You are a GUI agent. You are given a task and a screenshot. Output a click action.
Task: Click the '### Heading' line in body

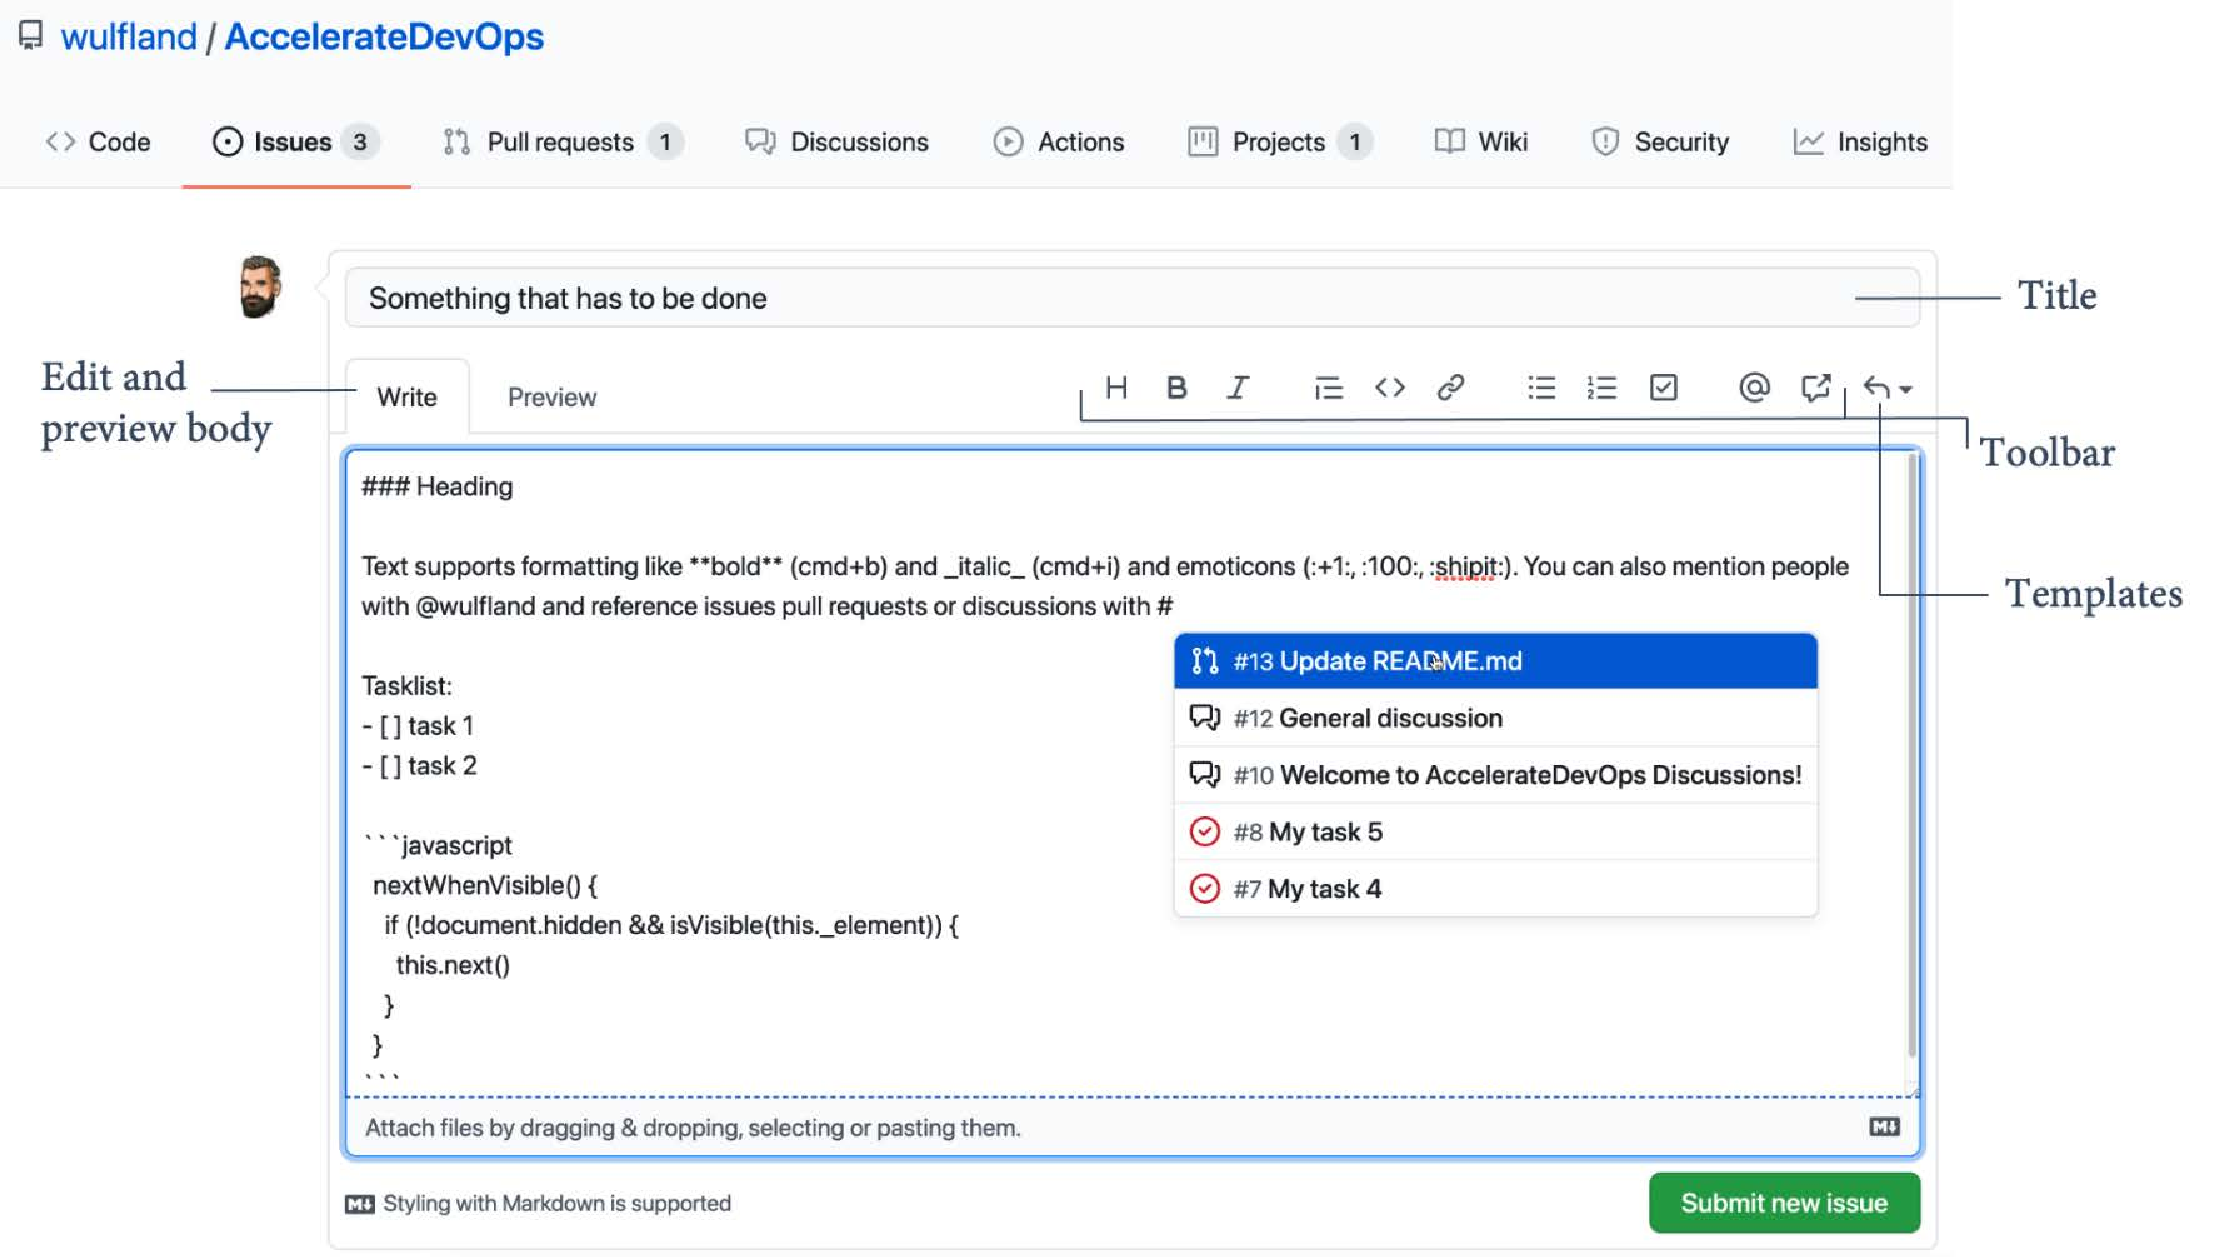click(437, 487)
